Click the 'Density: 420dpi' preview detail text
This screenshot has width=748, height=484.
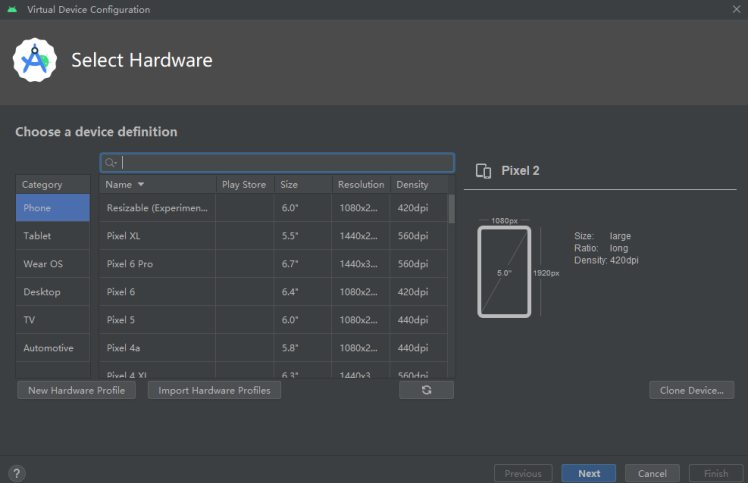pos(606,260)
